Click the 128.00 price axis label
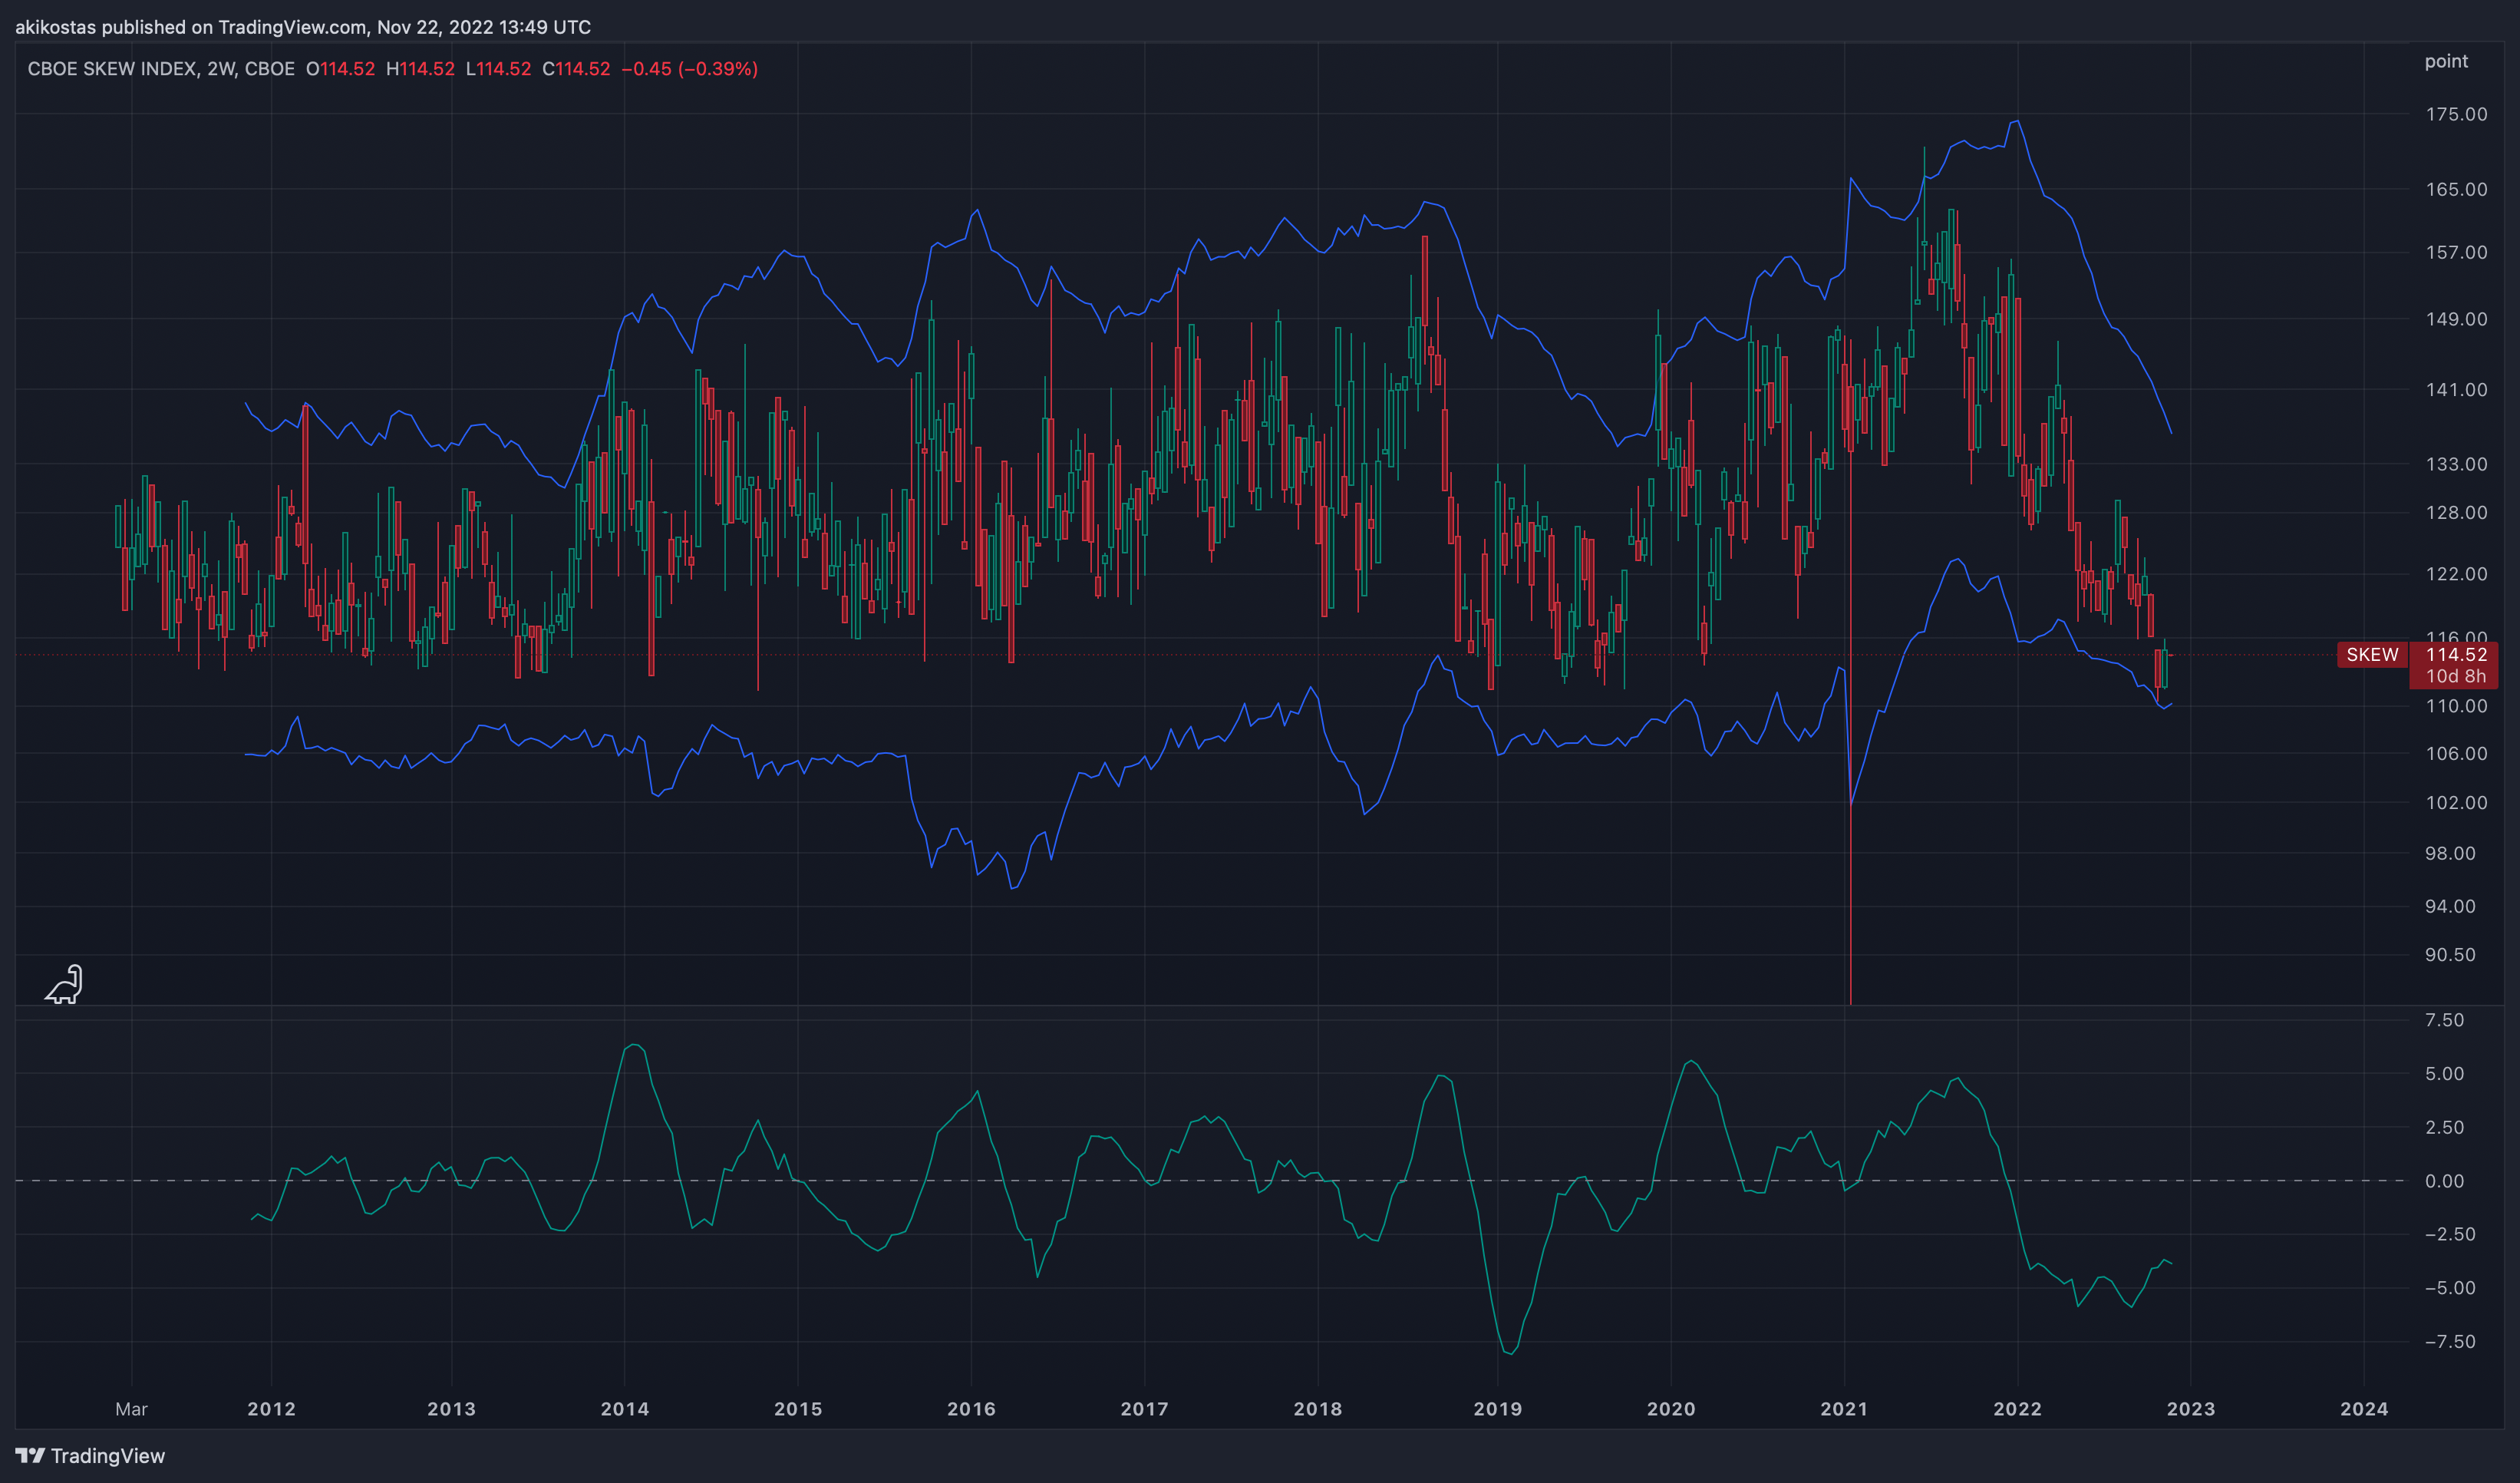Viewport: 2520px width, 1483px height. [2456, 512]
